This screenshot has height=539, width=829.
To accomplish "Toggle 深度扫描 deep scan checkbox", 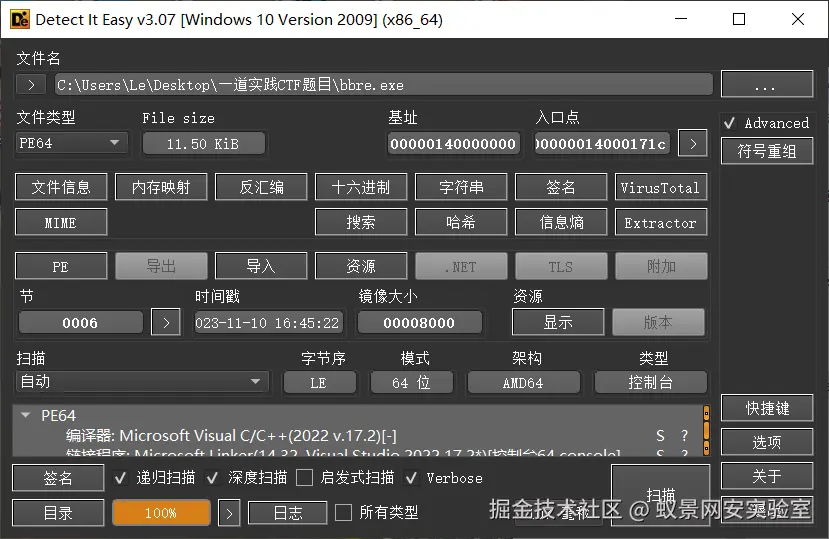I will 213,478.
